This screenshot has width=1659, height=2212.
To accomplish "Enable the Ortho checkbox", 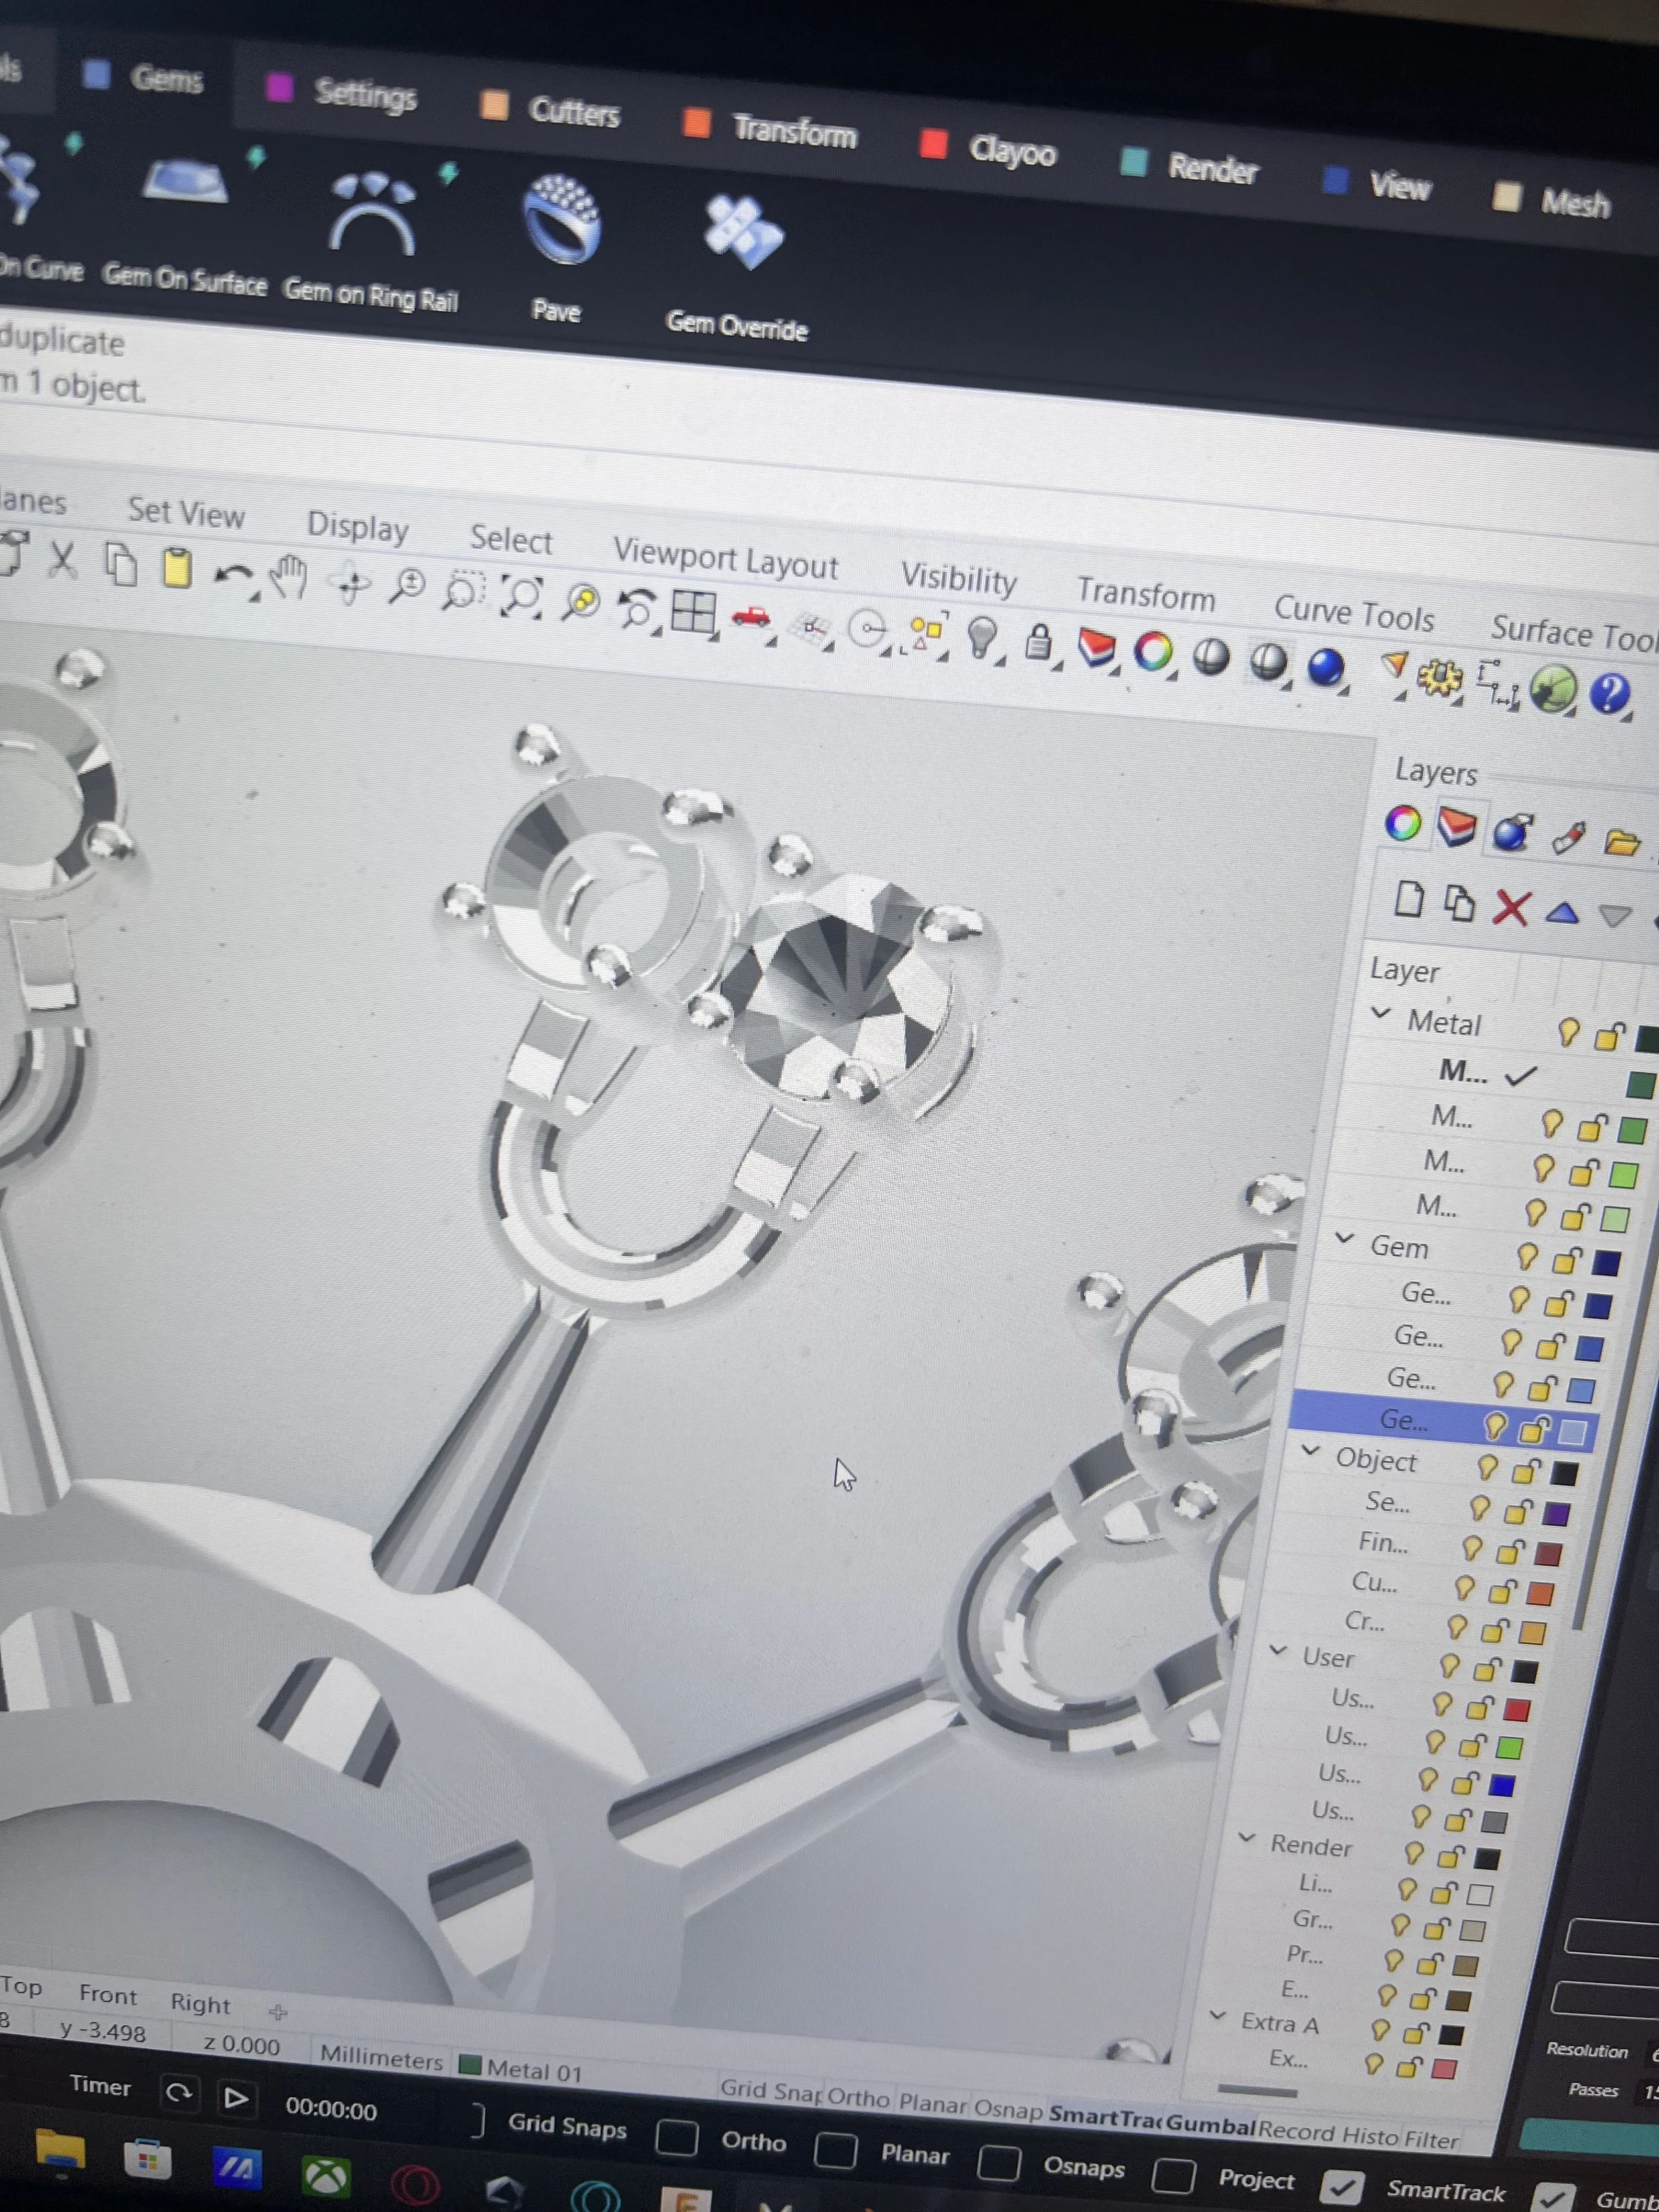I will (x=676, y=2138).
